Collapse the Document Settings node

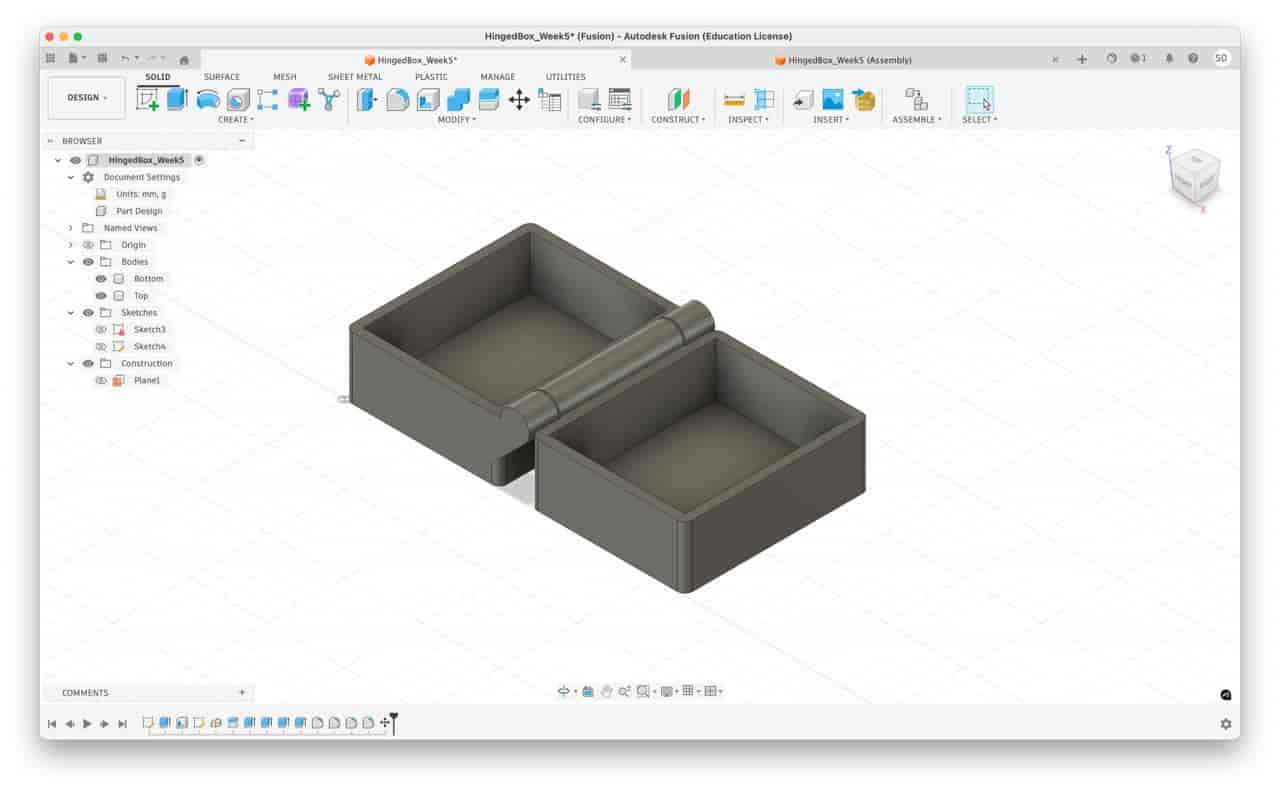click(x=71, y=177)
